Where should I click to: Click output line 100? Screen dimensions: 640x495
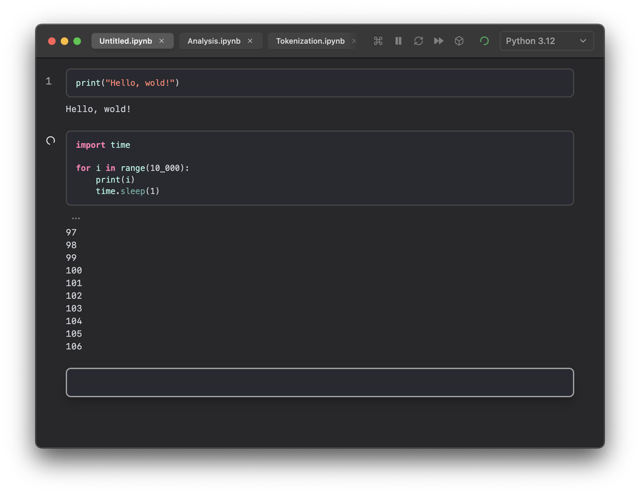point(74,270)
